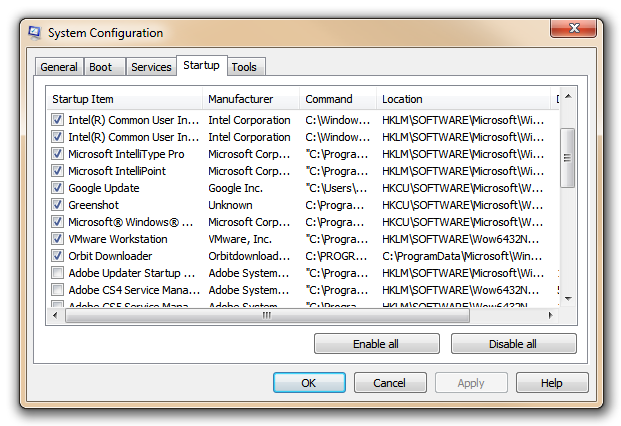Enable Adobe Updater Startup item
Image resolution: width=621 pixels, height=426 pixels.
[57, 273]
